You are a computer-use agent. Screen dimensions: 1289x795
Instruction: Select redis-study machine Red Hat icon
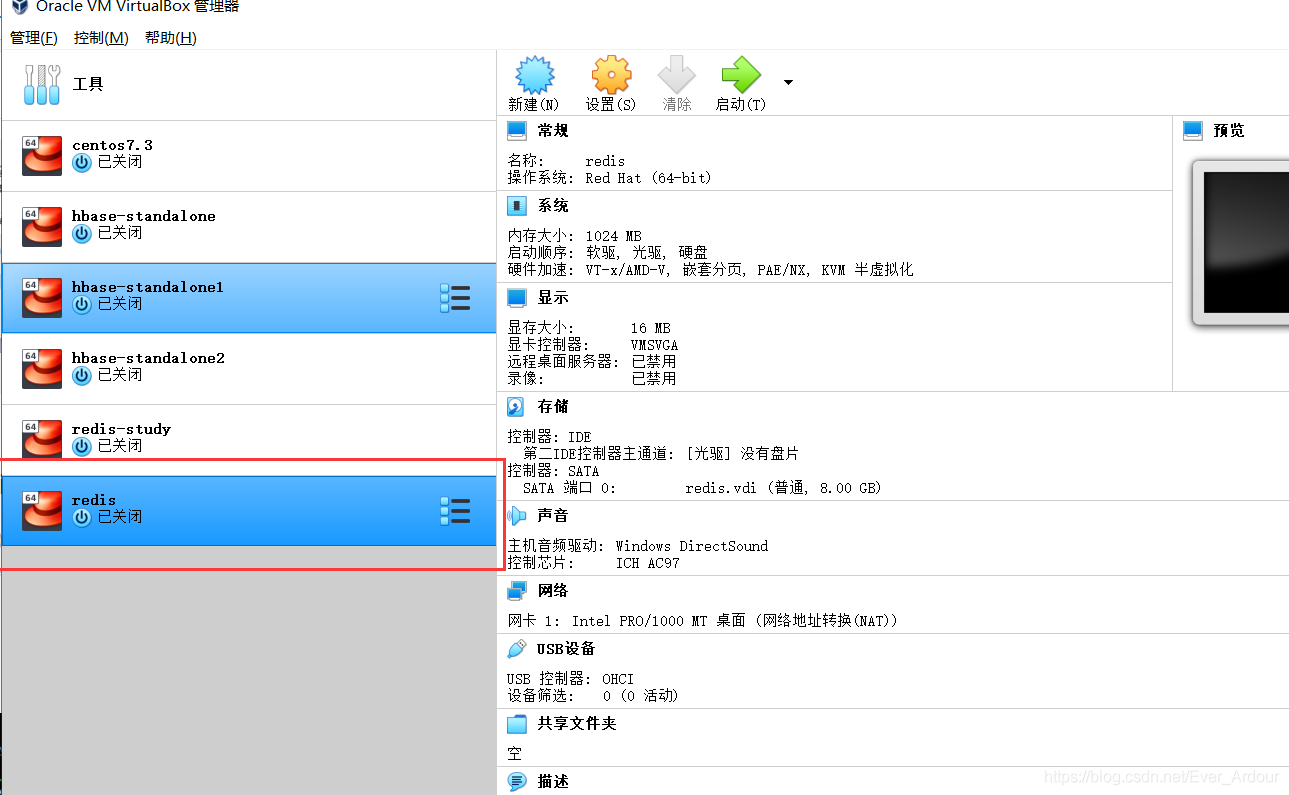point(42,439)
